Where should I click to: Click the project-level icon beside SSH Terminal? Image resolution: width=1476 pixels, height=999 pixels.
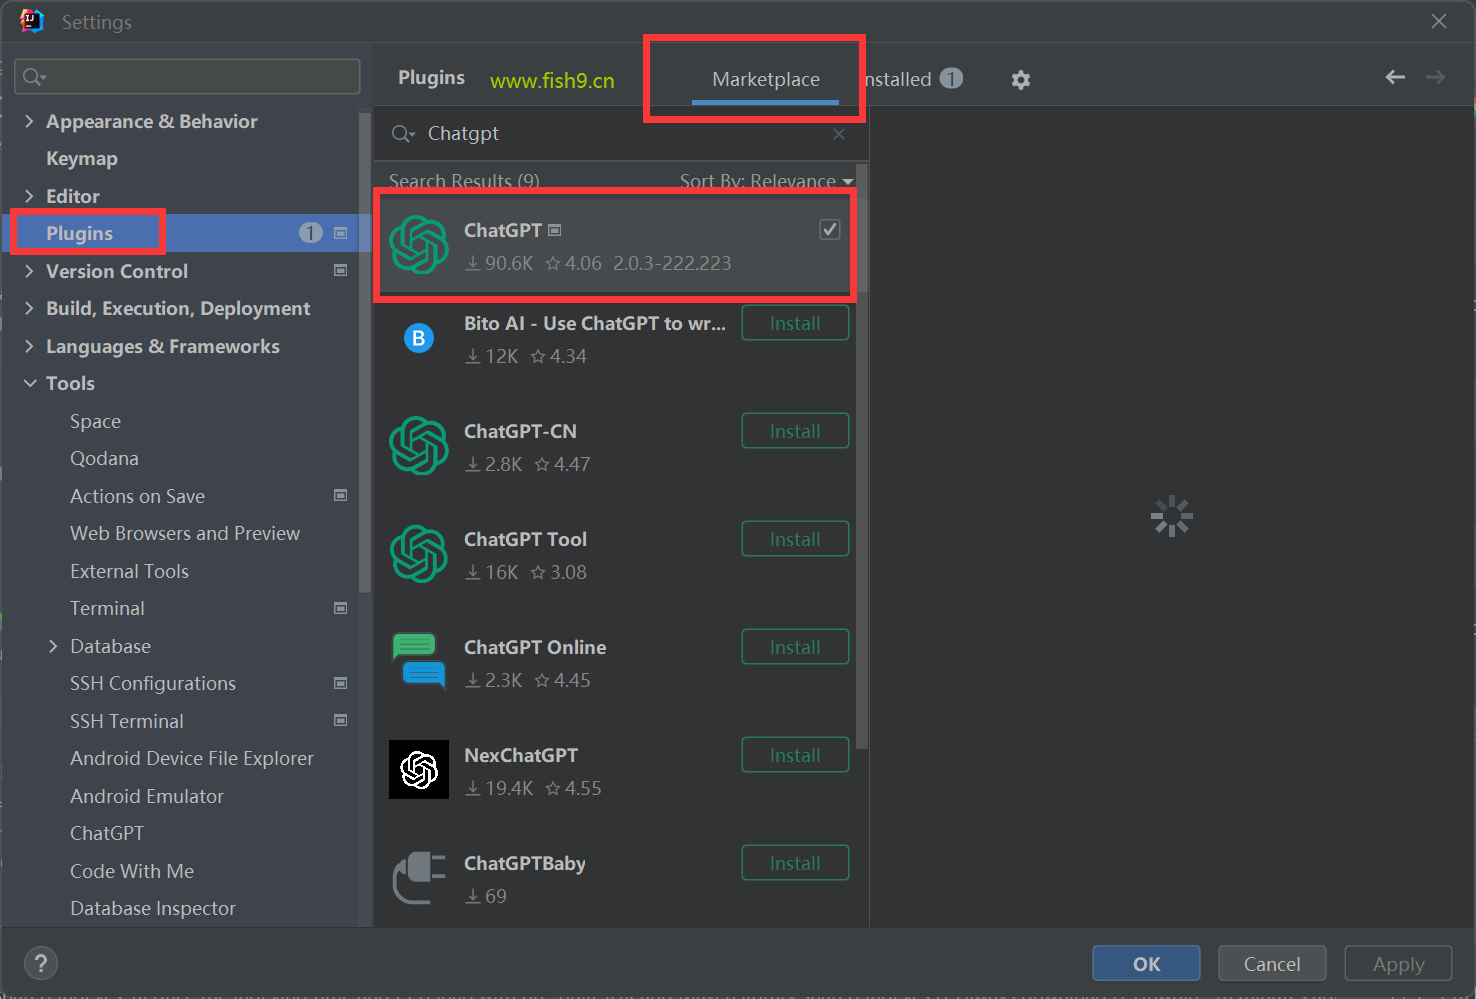coord(340,721)
